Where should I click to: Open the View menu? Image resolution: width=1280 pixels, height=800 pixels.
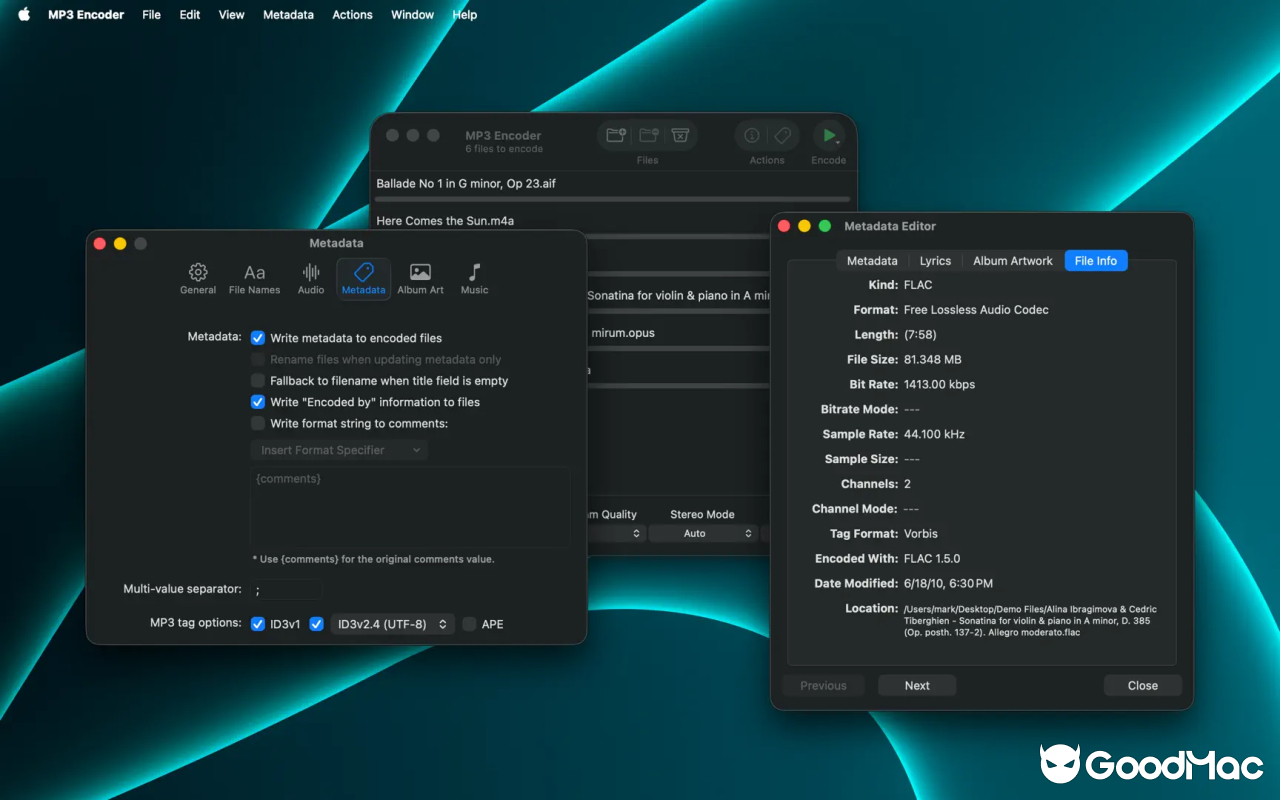pos(232,15)
